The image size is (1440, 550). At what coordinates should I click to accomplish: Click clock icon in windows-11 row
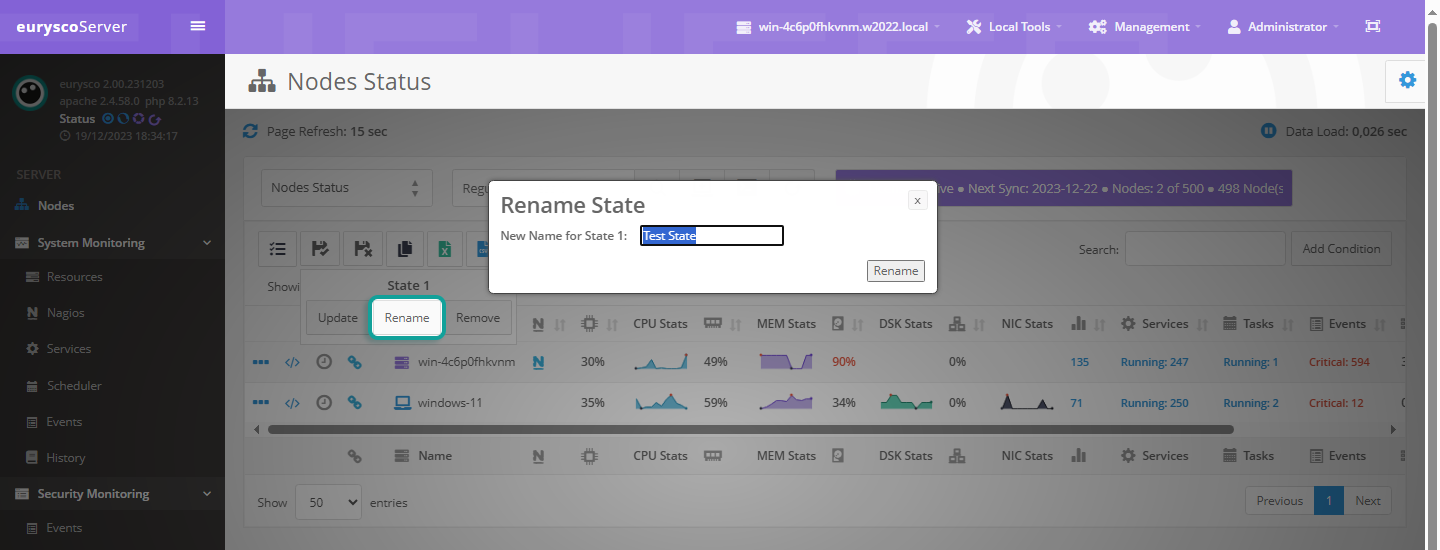click(x=324, y=402)
